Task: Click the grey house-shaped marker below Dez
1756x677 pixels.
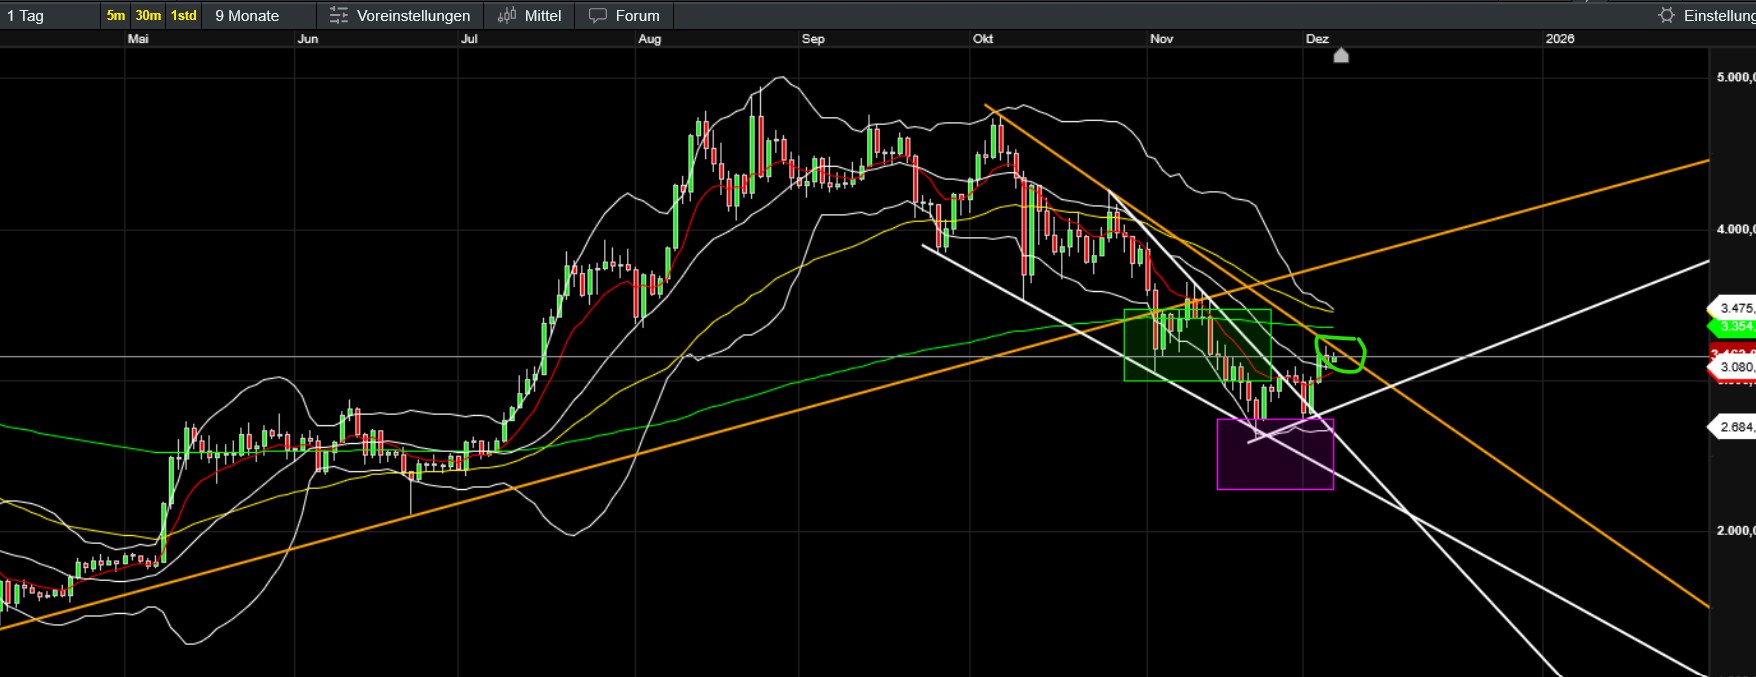Action: (1341, 55)
